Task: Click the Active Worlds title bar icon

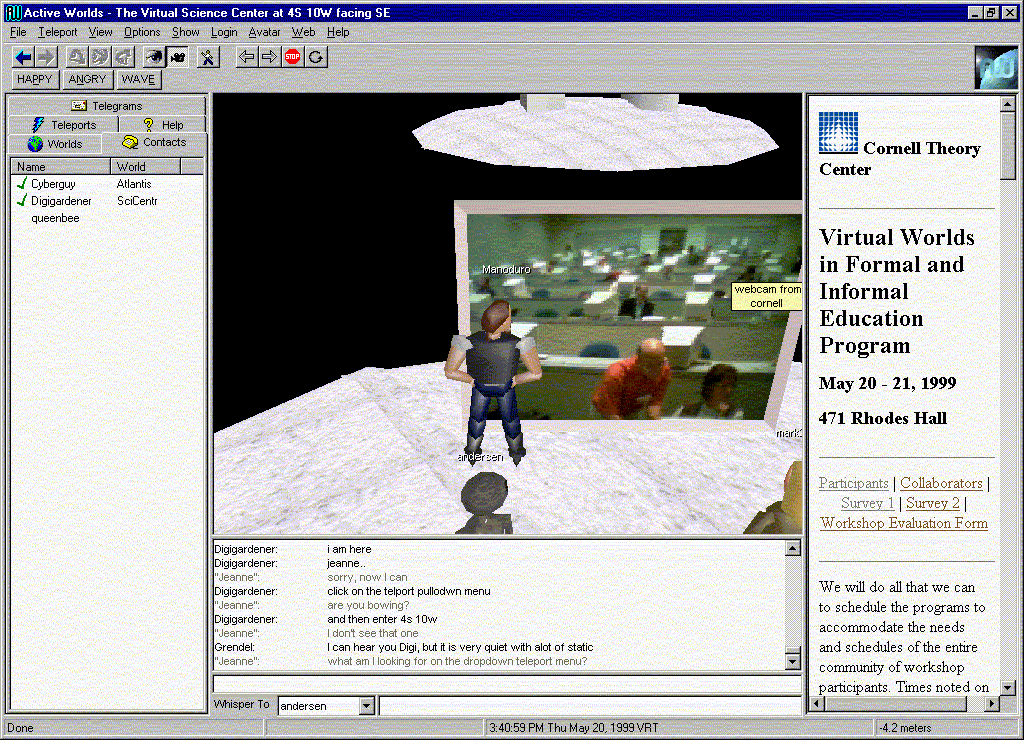Action: click(x=13, y=12)
